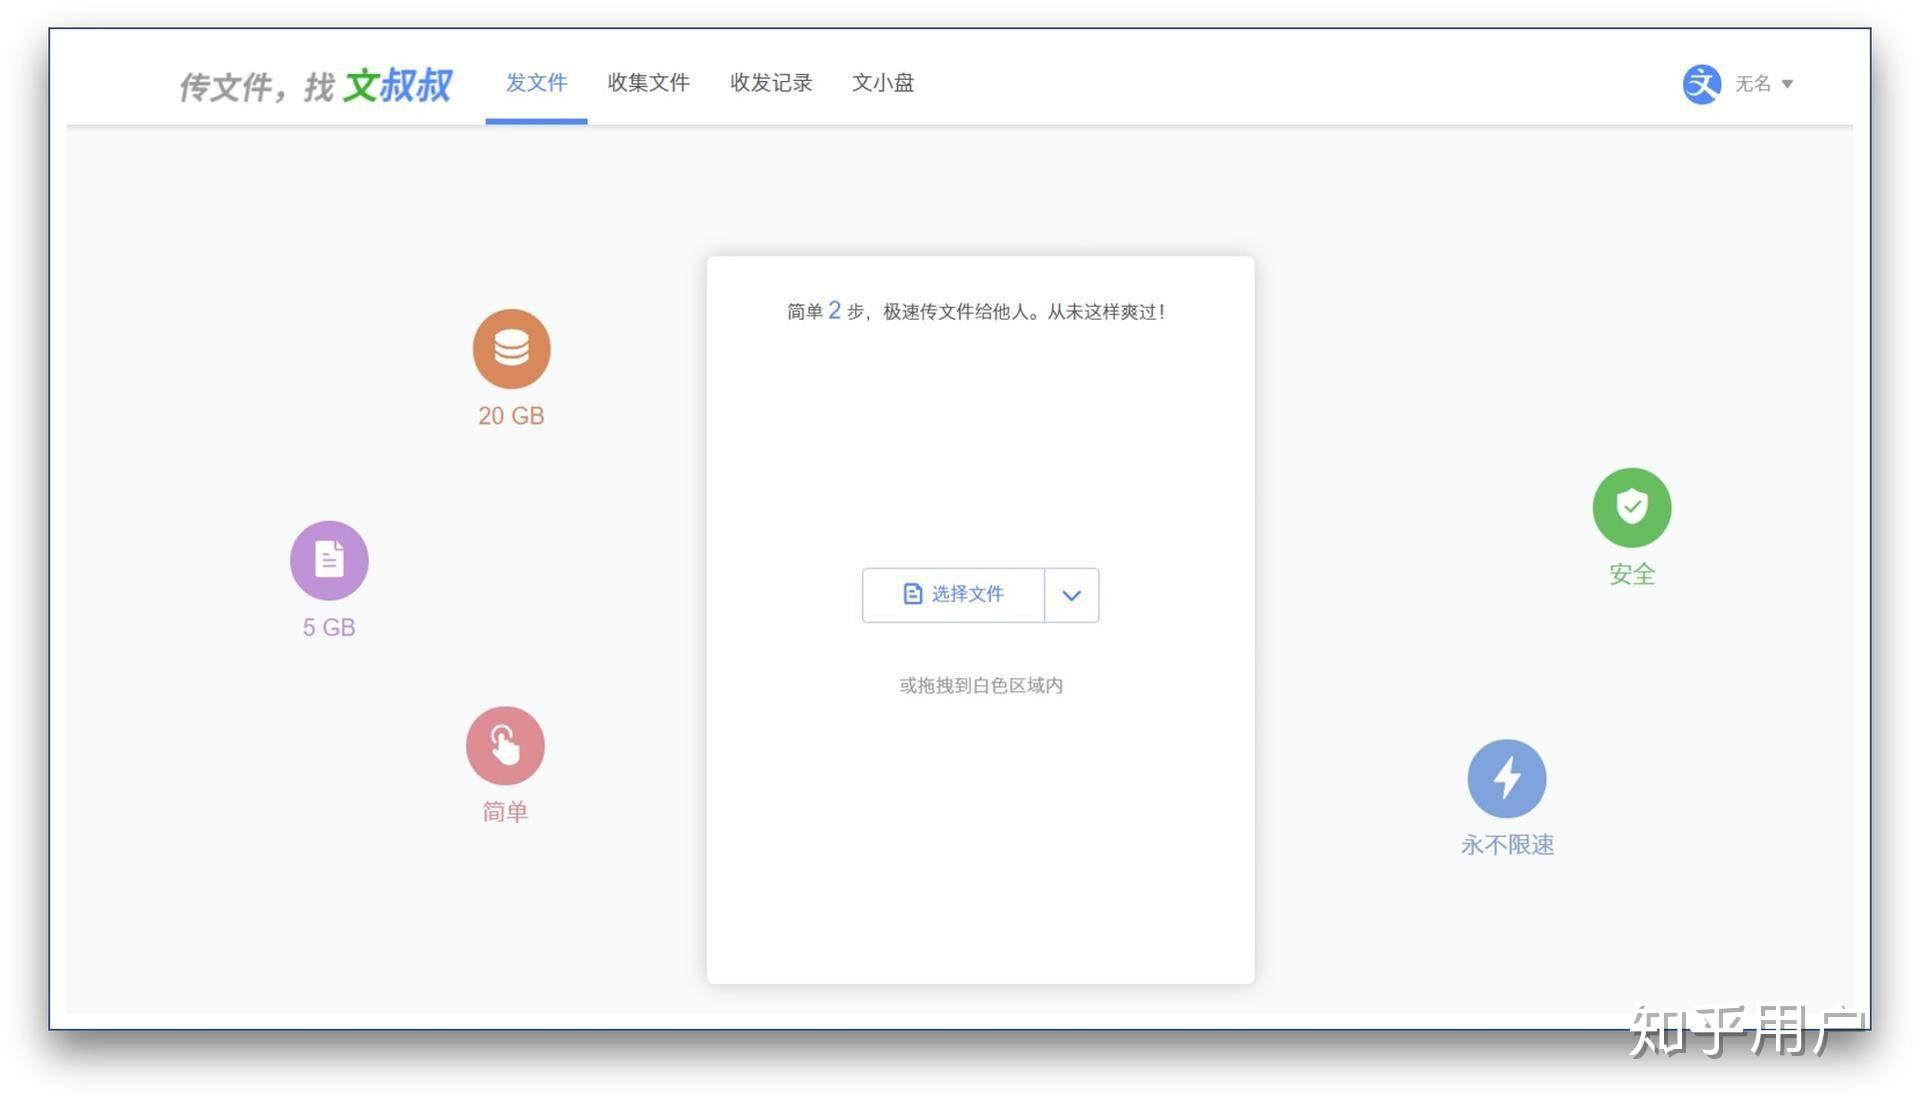Open the 收集文件 tab

pos(648,83)
